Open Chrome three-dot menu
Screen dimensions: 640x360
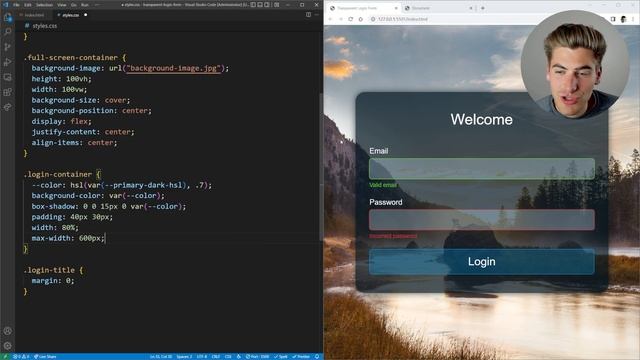coord(633,19)
